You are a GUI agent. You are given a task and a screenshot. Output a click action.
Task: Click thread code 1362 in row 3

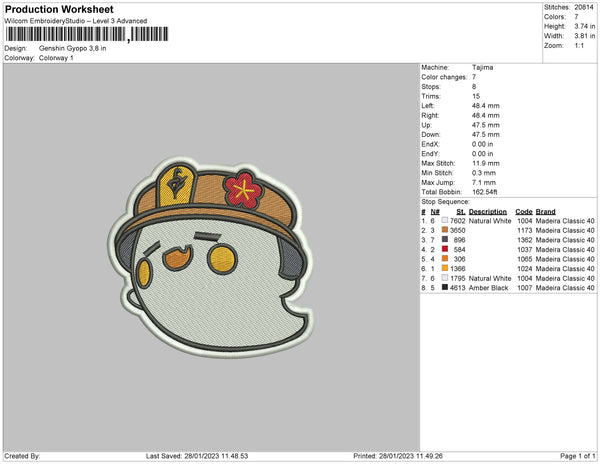[525, 240]
